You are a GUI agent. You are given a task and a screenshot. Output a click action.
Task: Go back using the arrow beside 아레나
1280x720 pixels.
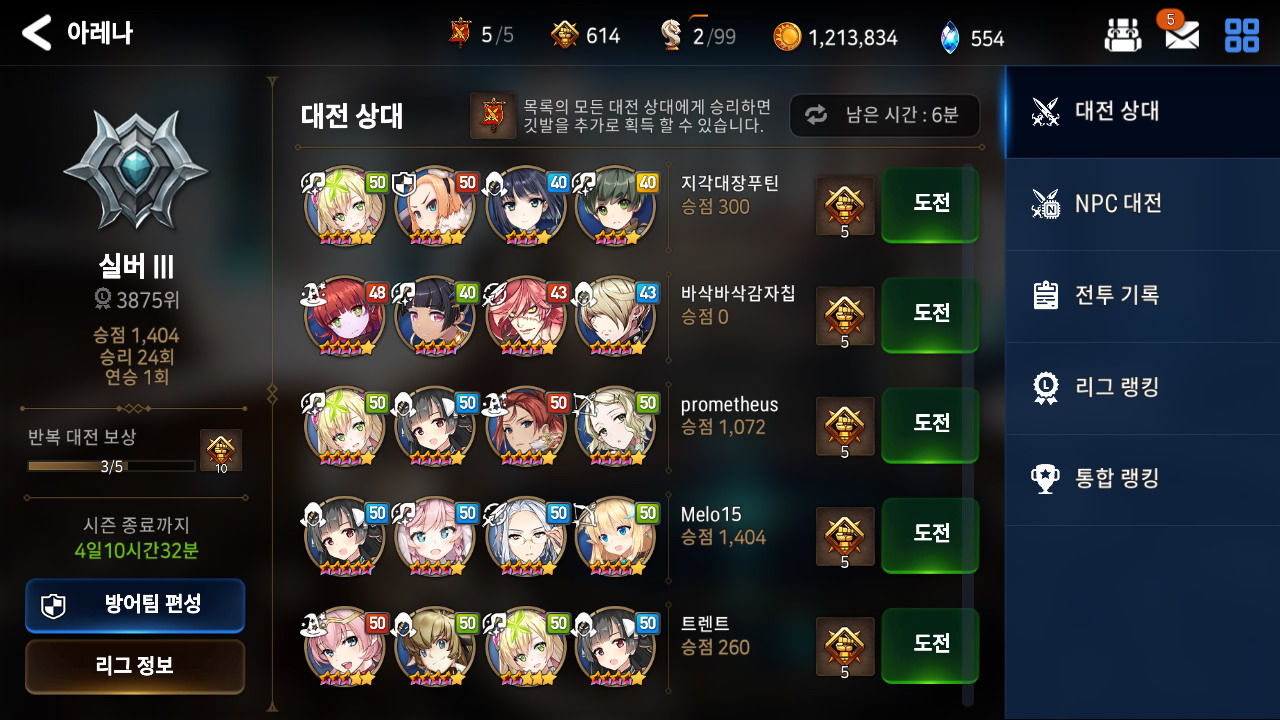pos(36,33)
